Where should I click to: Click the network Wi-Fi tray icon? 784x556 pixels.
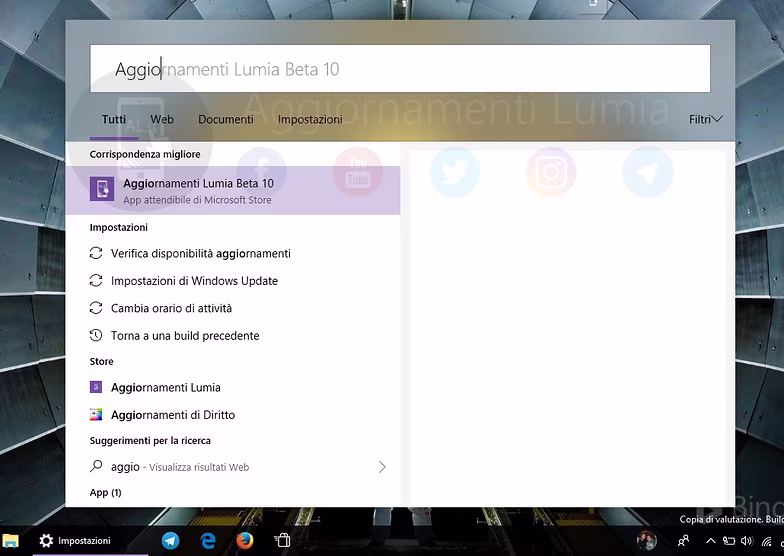[x=766, y=541]
